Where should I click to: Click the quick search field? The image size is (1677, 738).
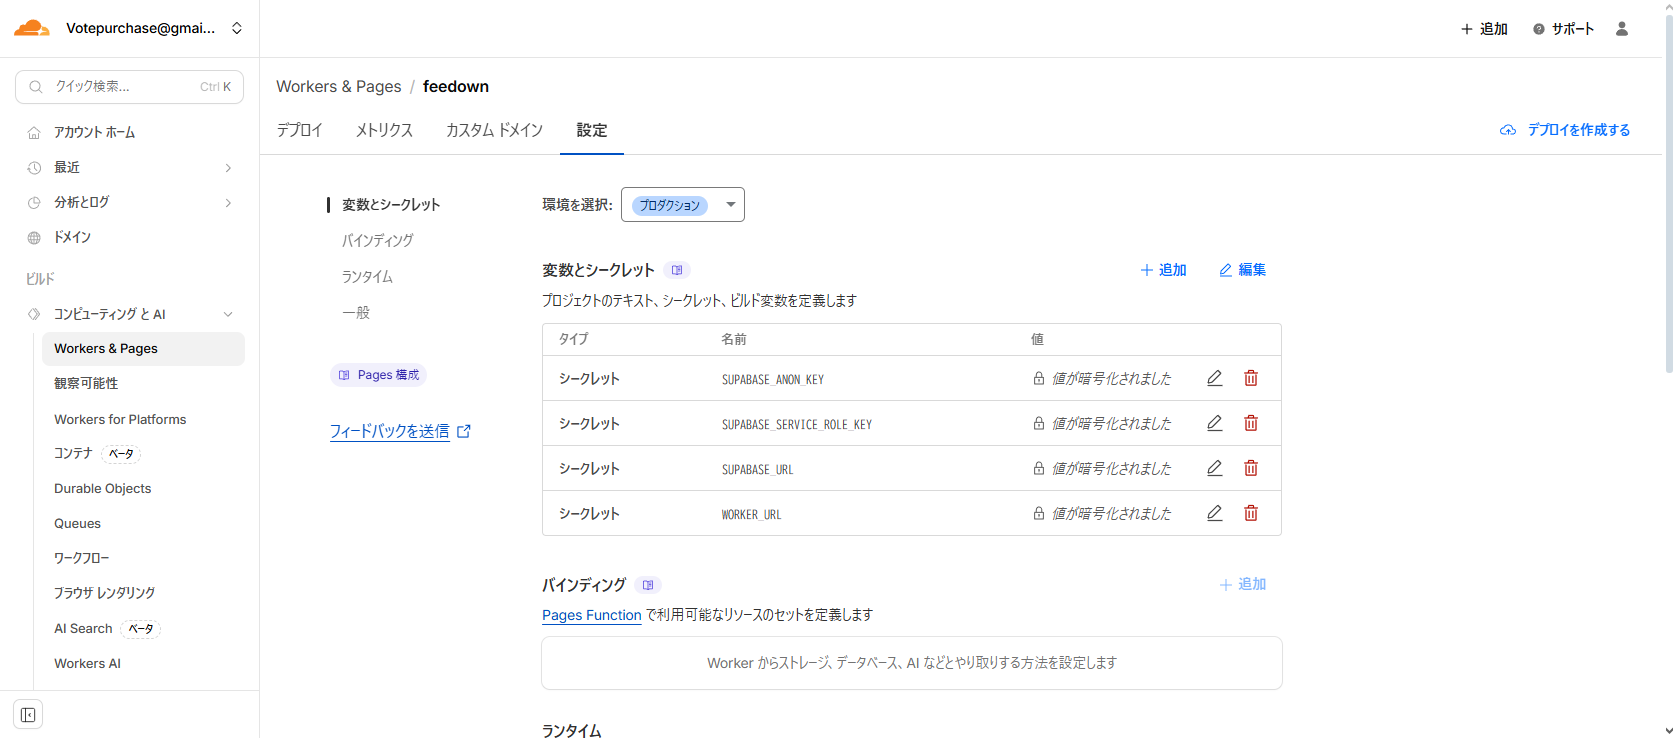point(129,87)
